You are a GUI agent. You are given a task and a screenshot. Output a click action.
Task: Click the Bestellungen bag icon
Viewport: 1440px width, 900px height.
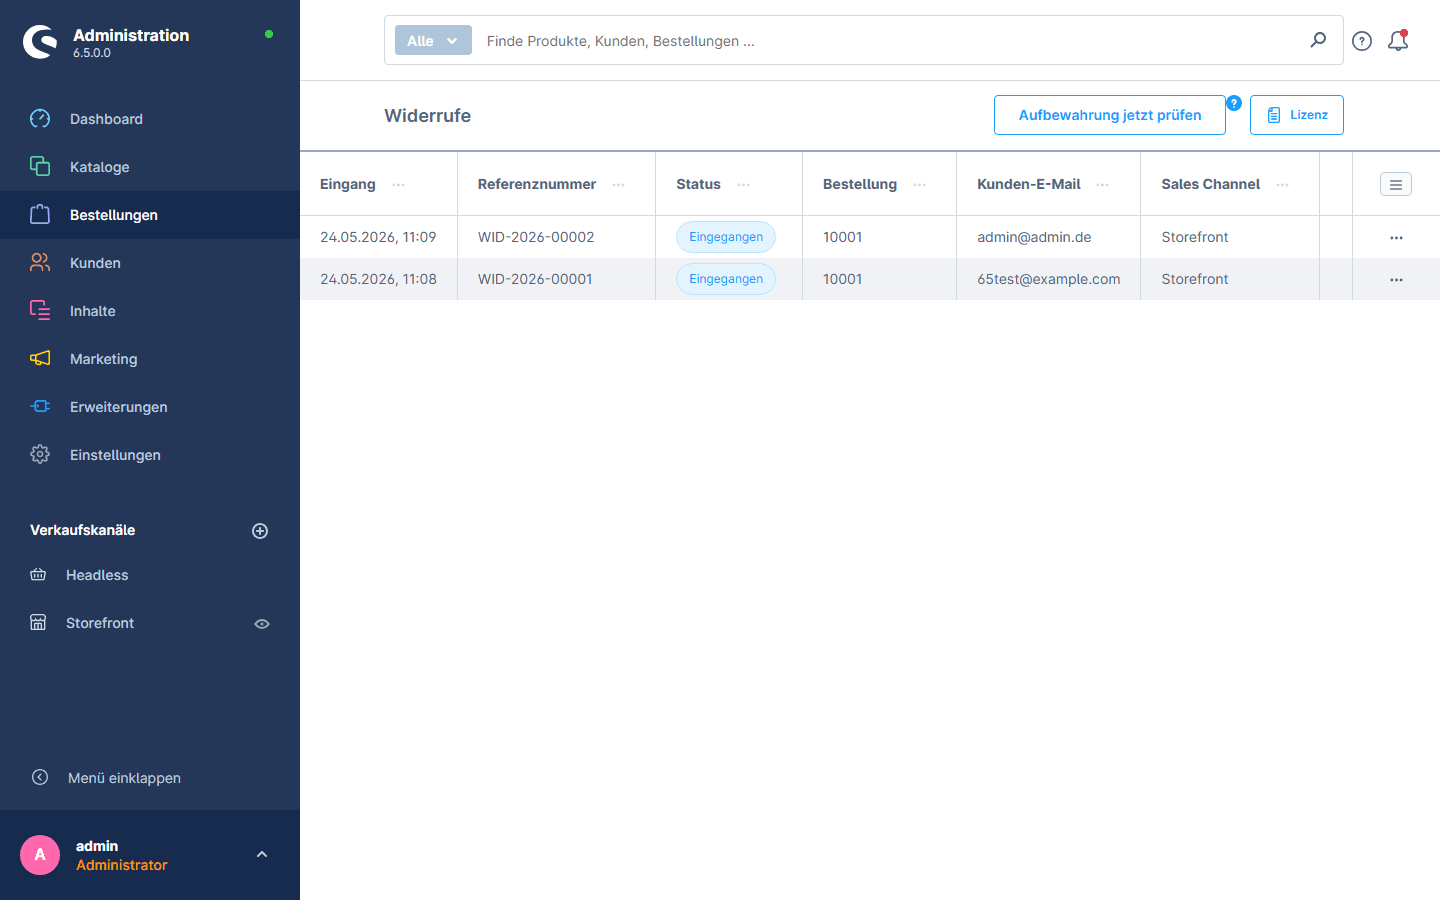(40, 215)
